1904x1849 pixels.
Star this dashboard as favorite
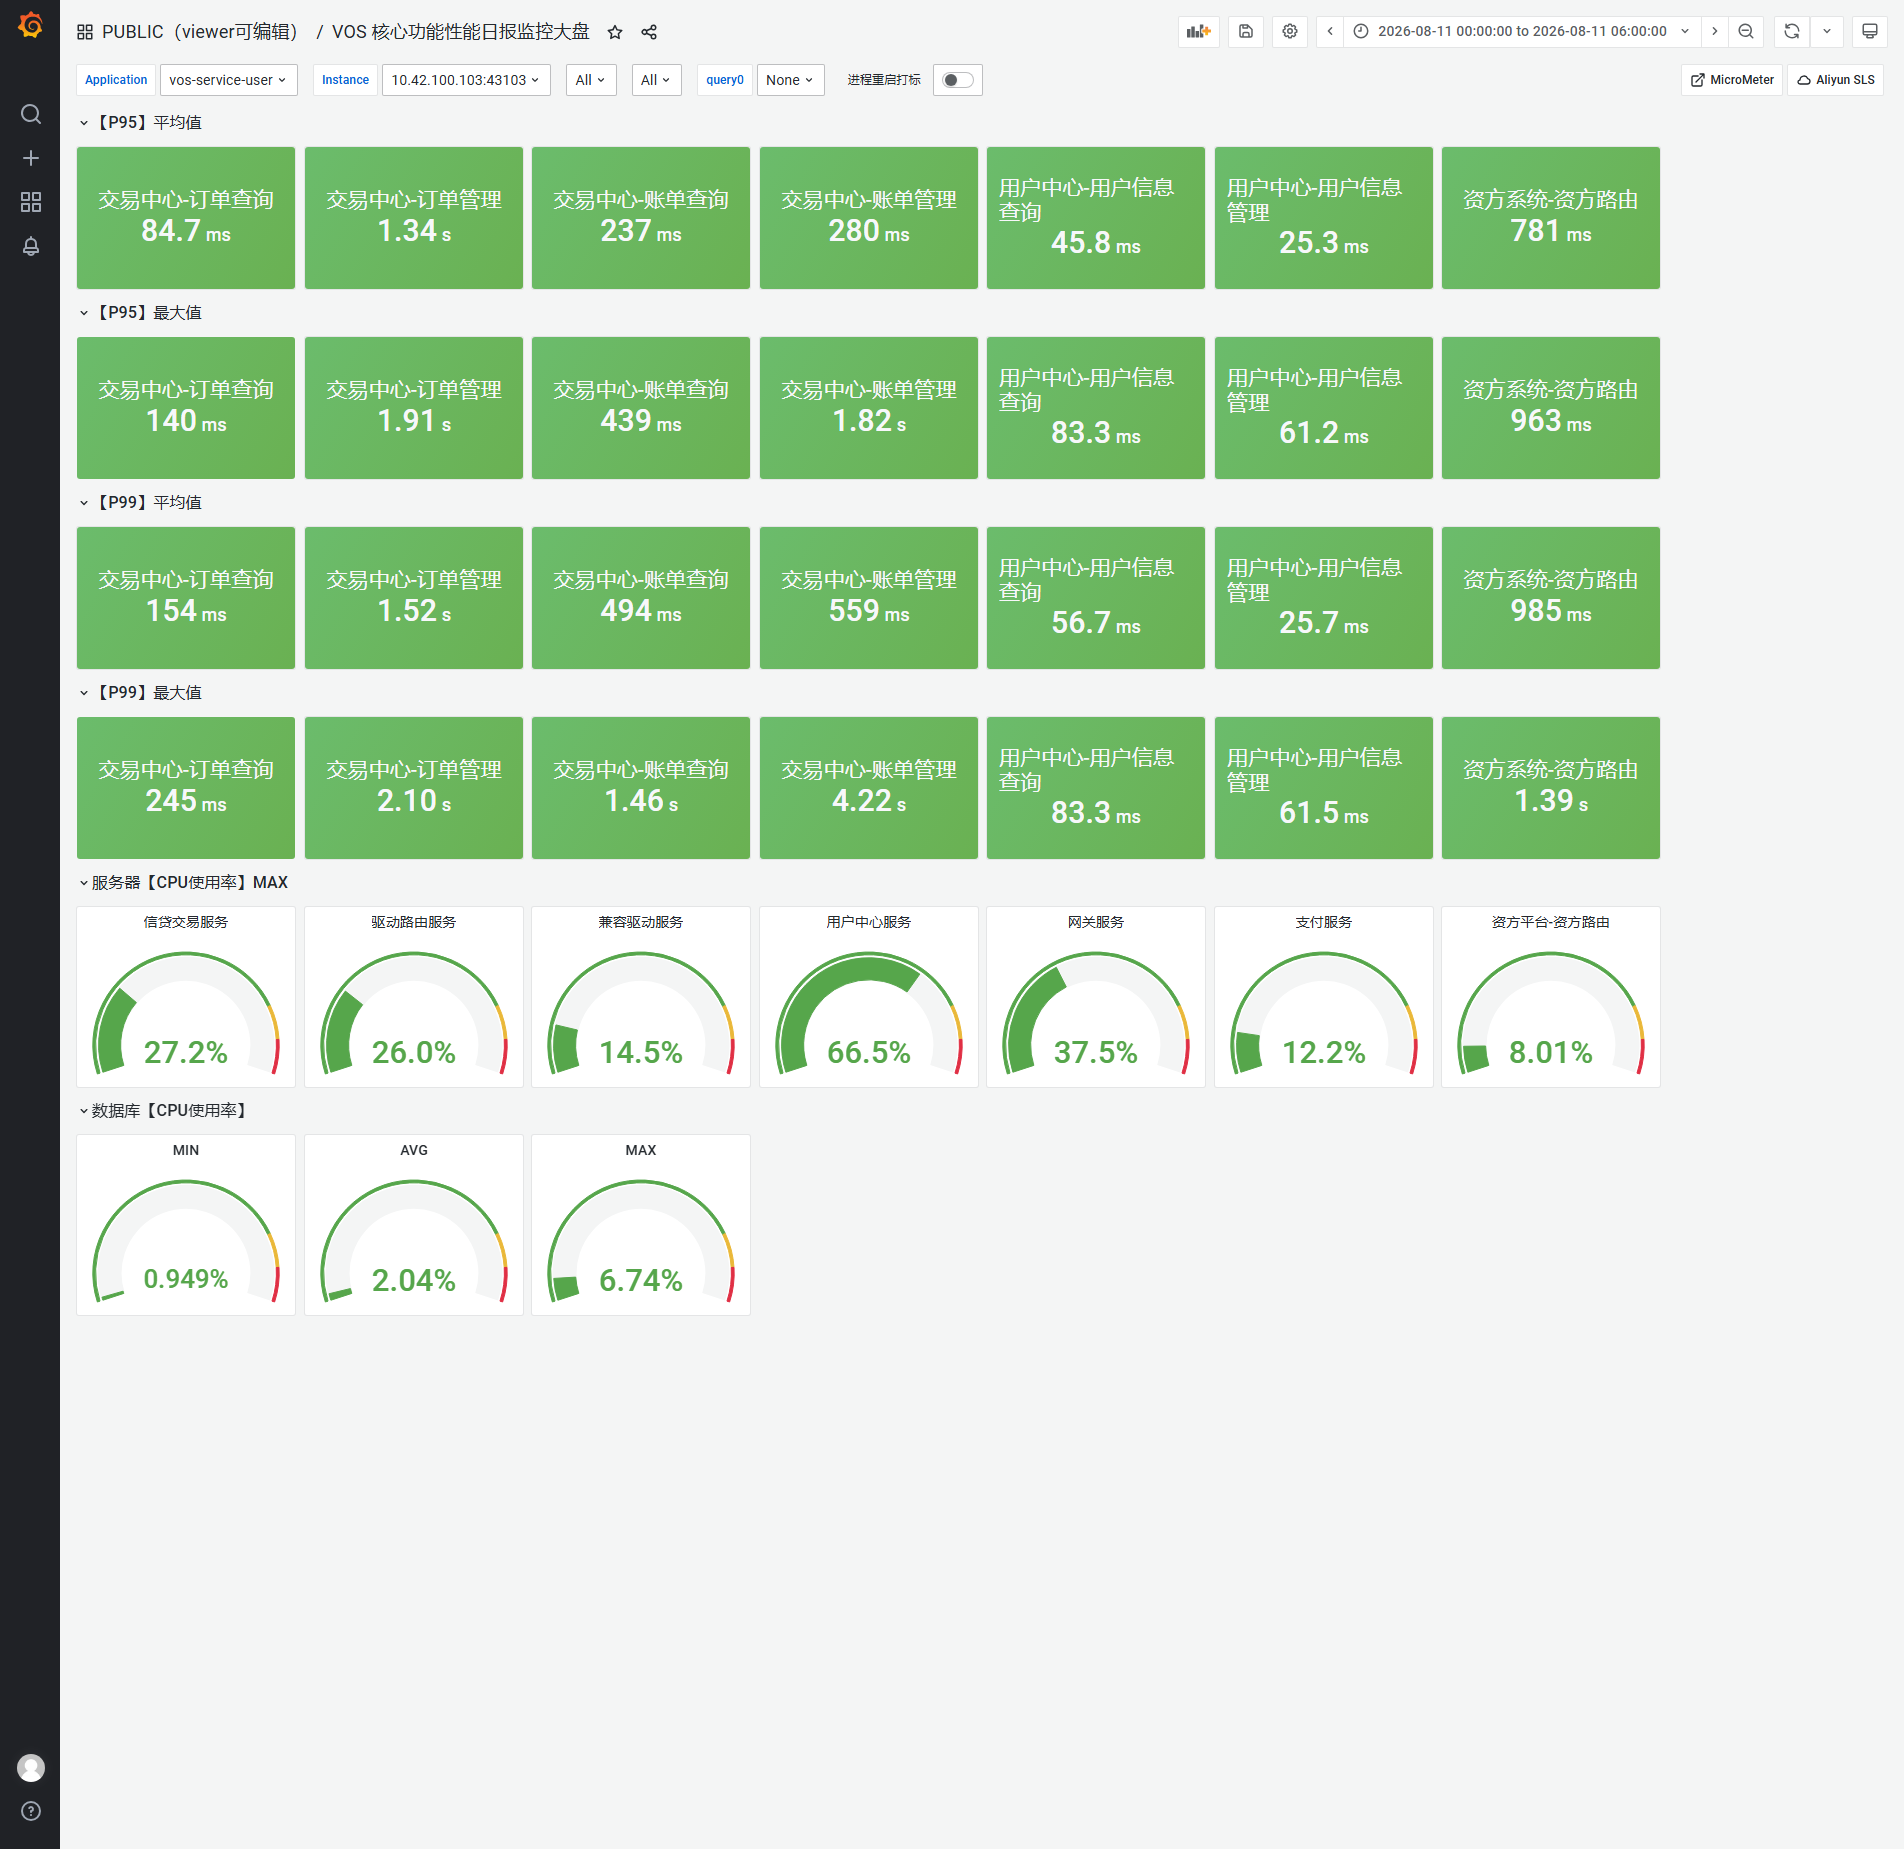point(615,32)
